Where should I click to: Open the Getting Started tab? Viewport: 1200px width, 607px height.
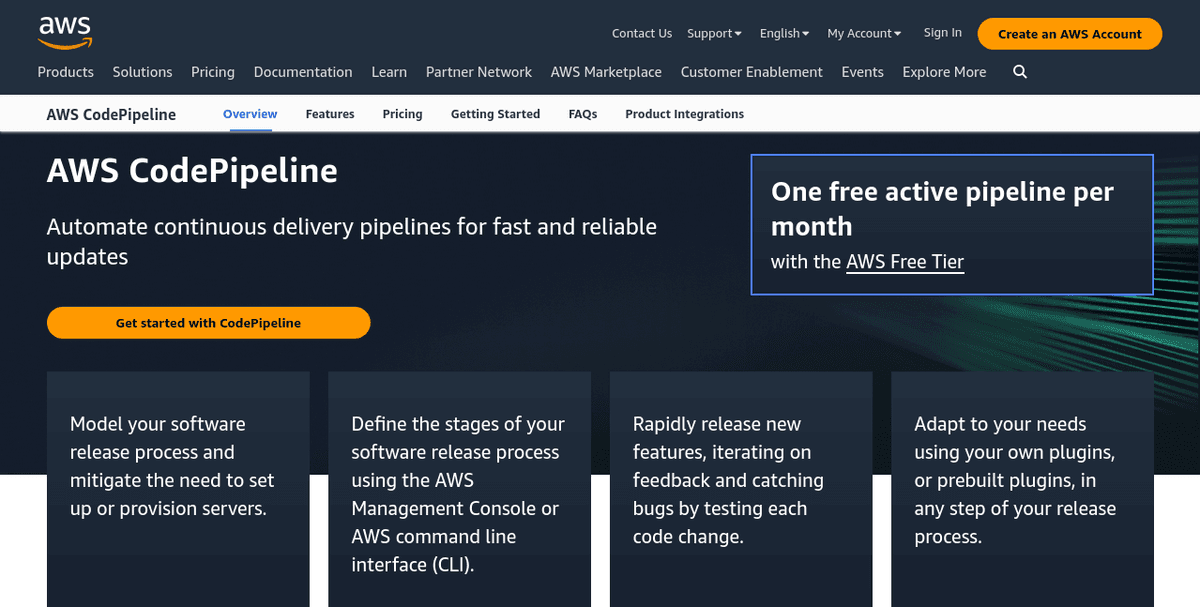pyautogui.click(x=495, y=114)
